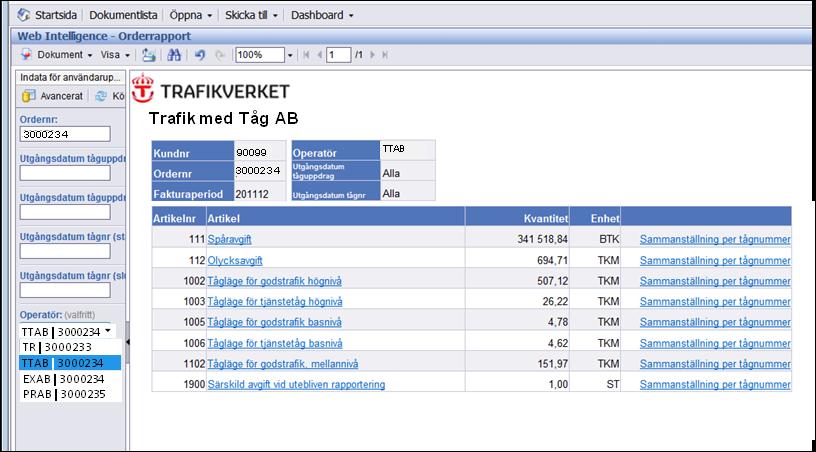The width and height of the screenshot is (816, 452).
Task: Click quantity value 341 518,84
Action: (542, 239)
